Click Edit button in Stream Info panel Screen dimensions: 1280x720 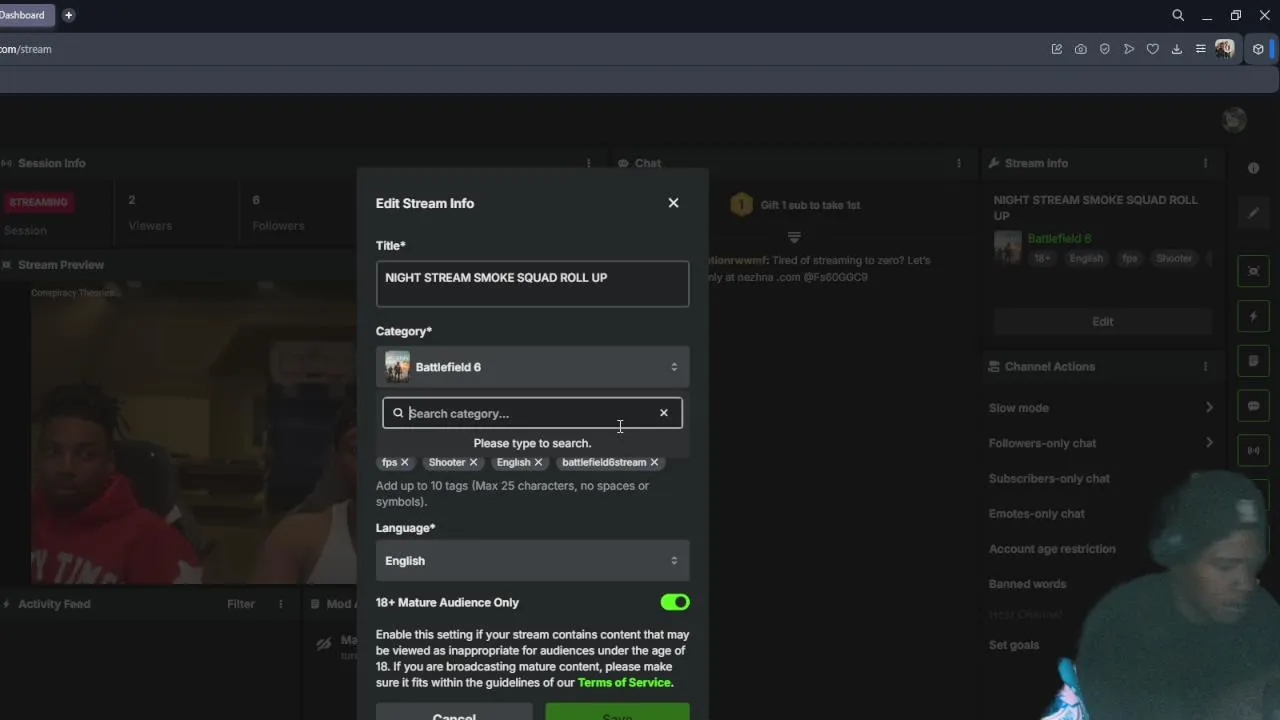tap(1103, 321)
